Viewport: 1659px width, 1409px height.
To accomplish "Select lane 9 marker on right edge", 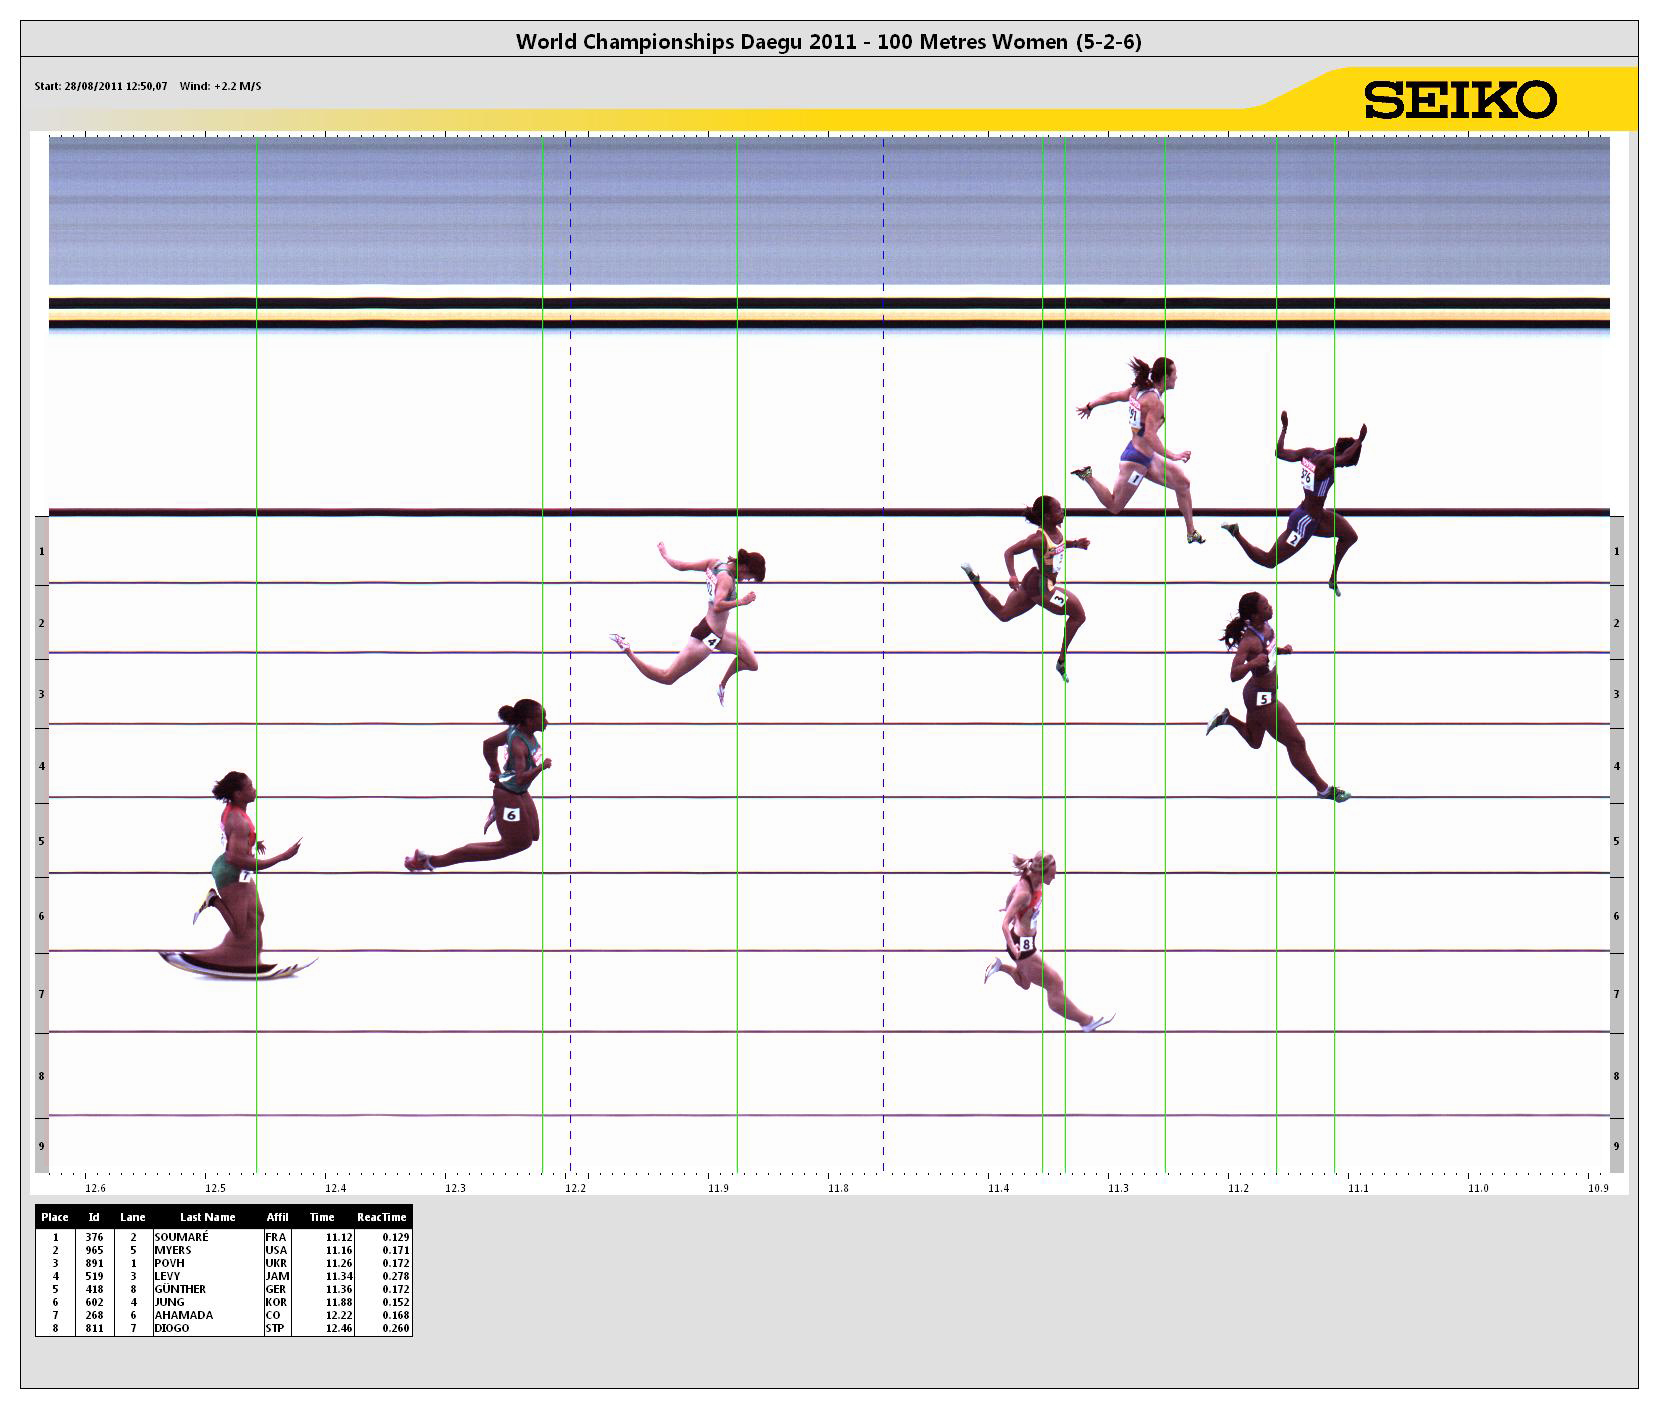I will [x=1616, y=1146].
